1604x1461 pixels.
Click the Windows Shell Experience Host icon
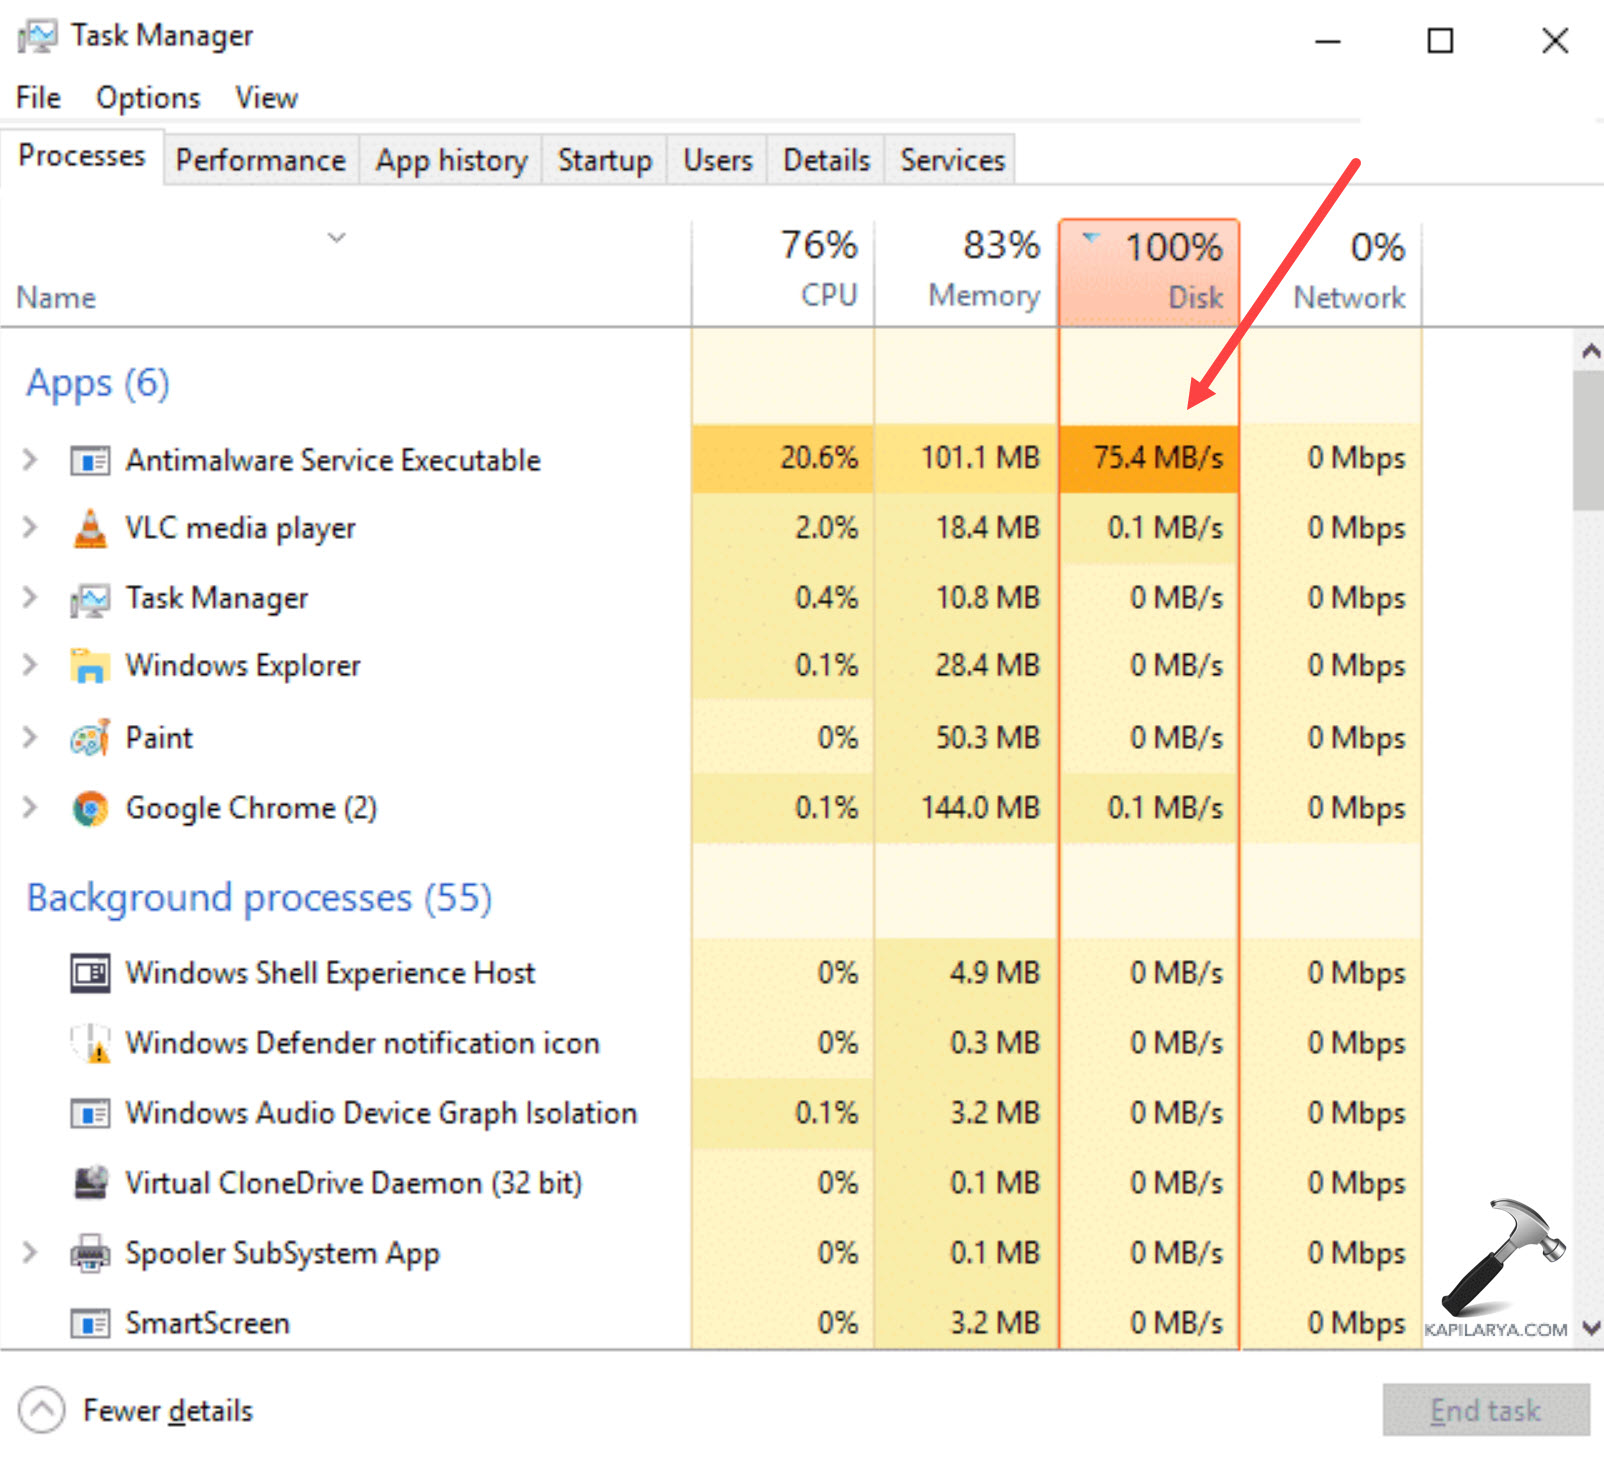pos(90,973)
